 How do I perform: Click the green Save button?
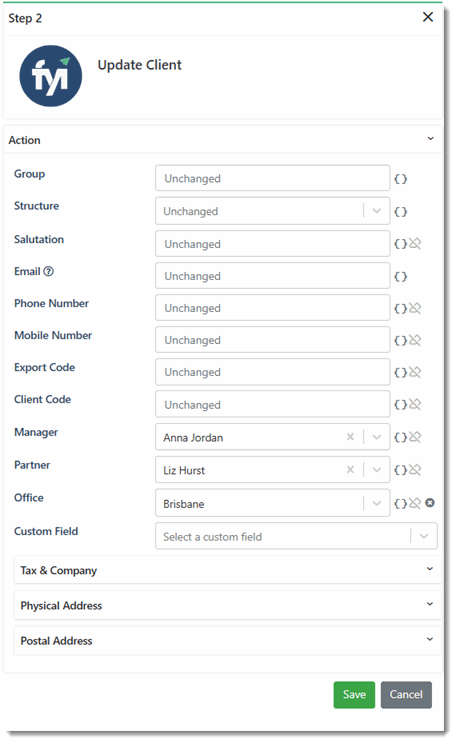pyautogui.click(x=354, y=695)
